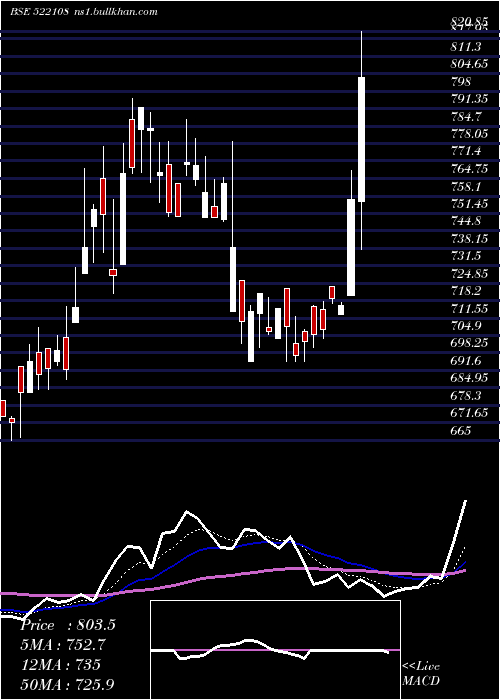Click the 744.8 price axis label
Image resolution: width=500 pixels, height=700 pixels.
coord(466,221)
